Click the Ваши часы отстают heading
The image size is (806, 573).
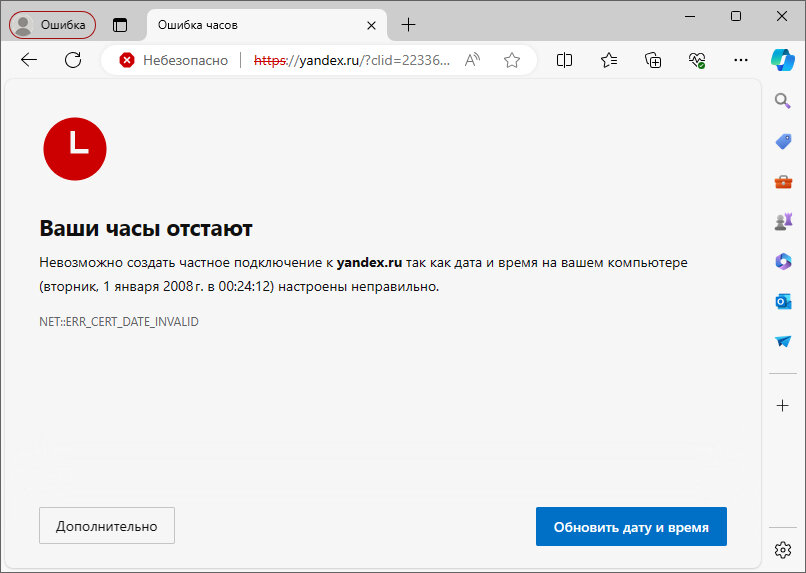[146, 228]
